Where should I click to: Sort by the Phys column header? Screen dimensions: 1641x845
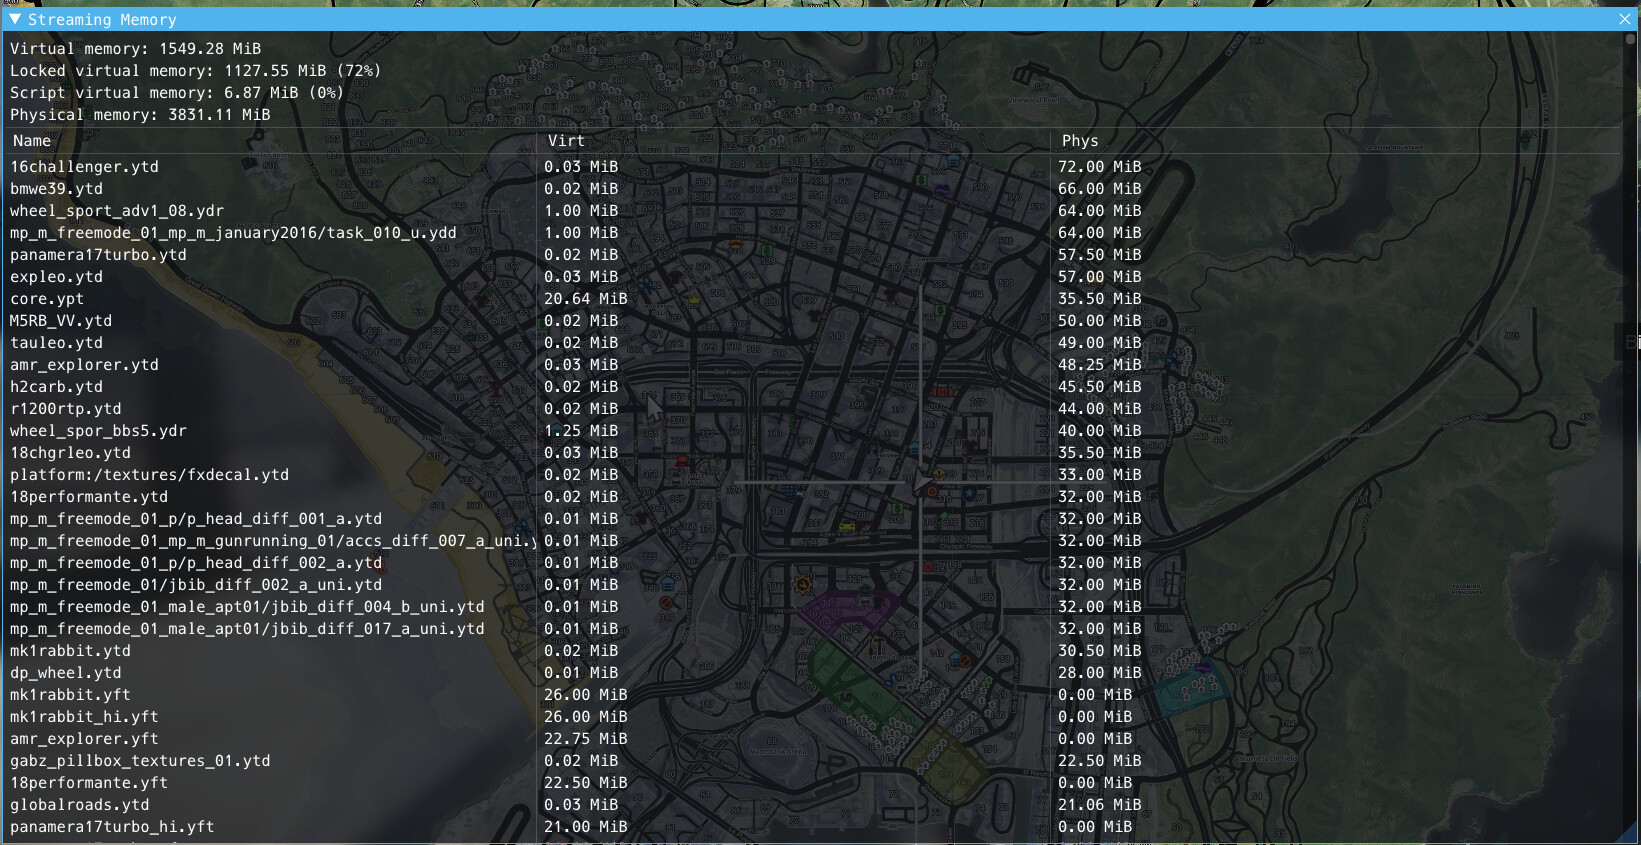pos(1080,141)
